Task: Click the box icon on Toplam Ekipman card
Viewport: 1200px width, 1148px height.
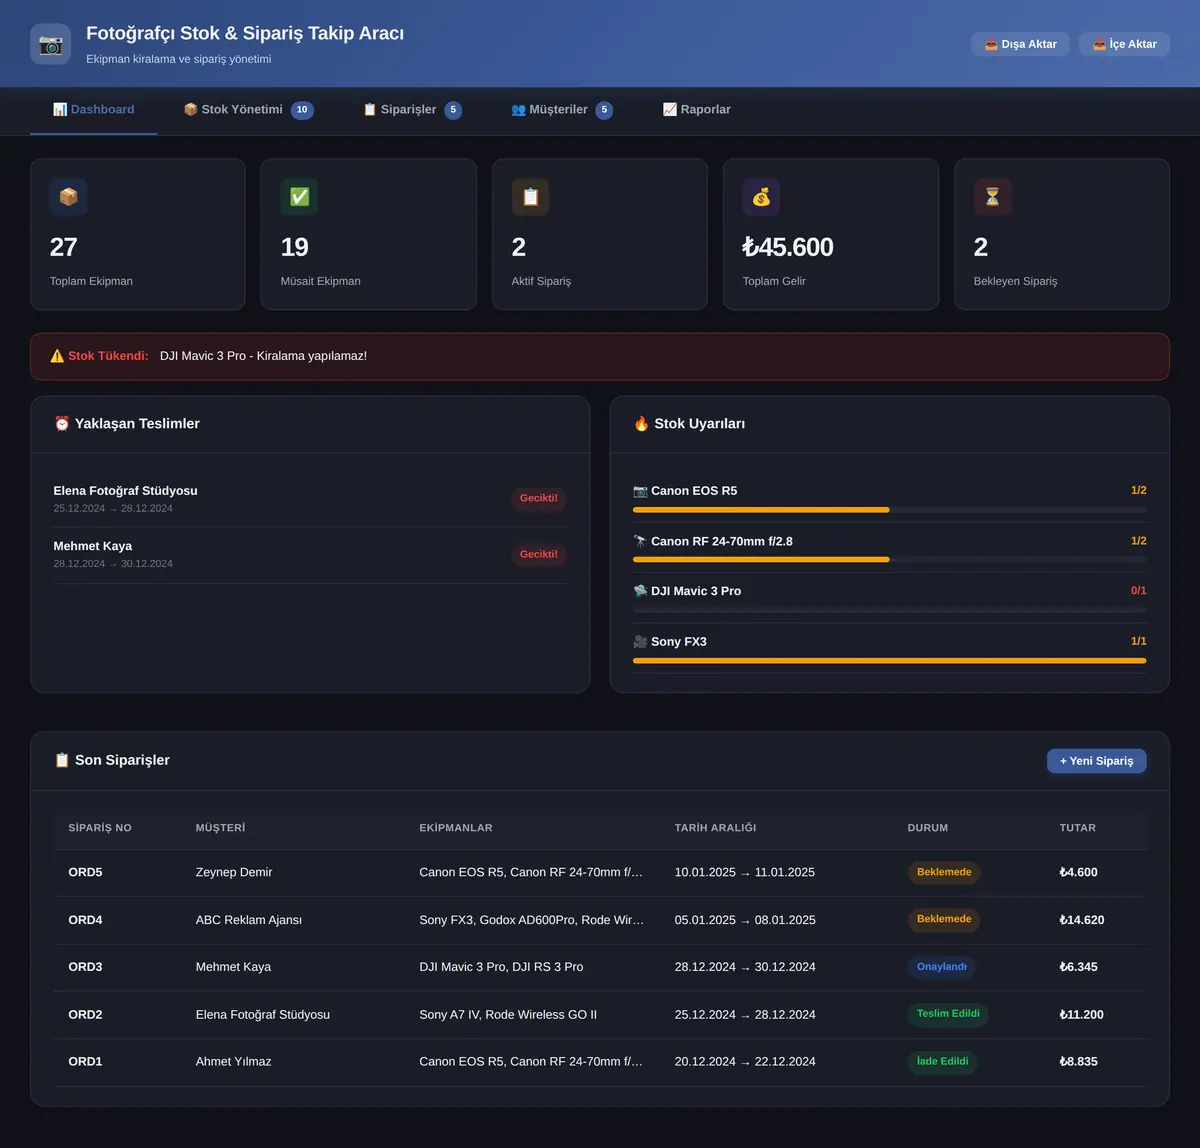Action: point(68,197)
